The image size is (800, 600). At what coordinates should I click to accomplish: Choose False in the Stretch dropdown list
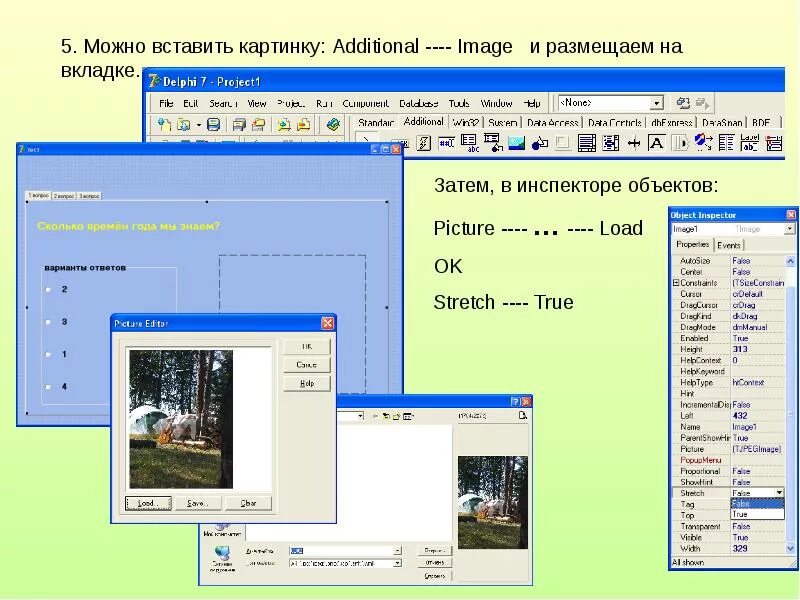coord(758,504)
